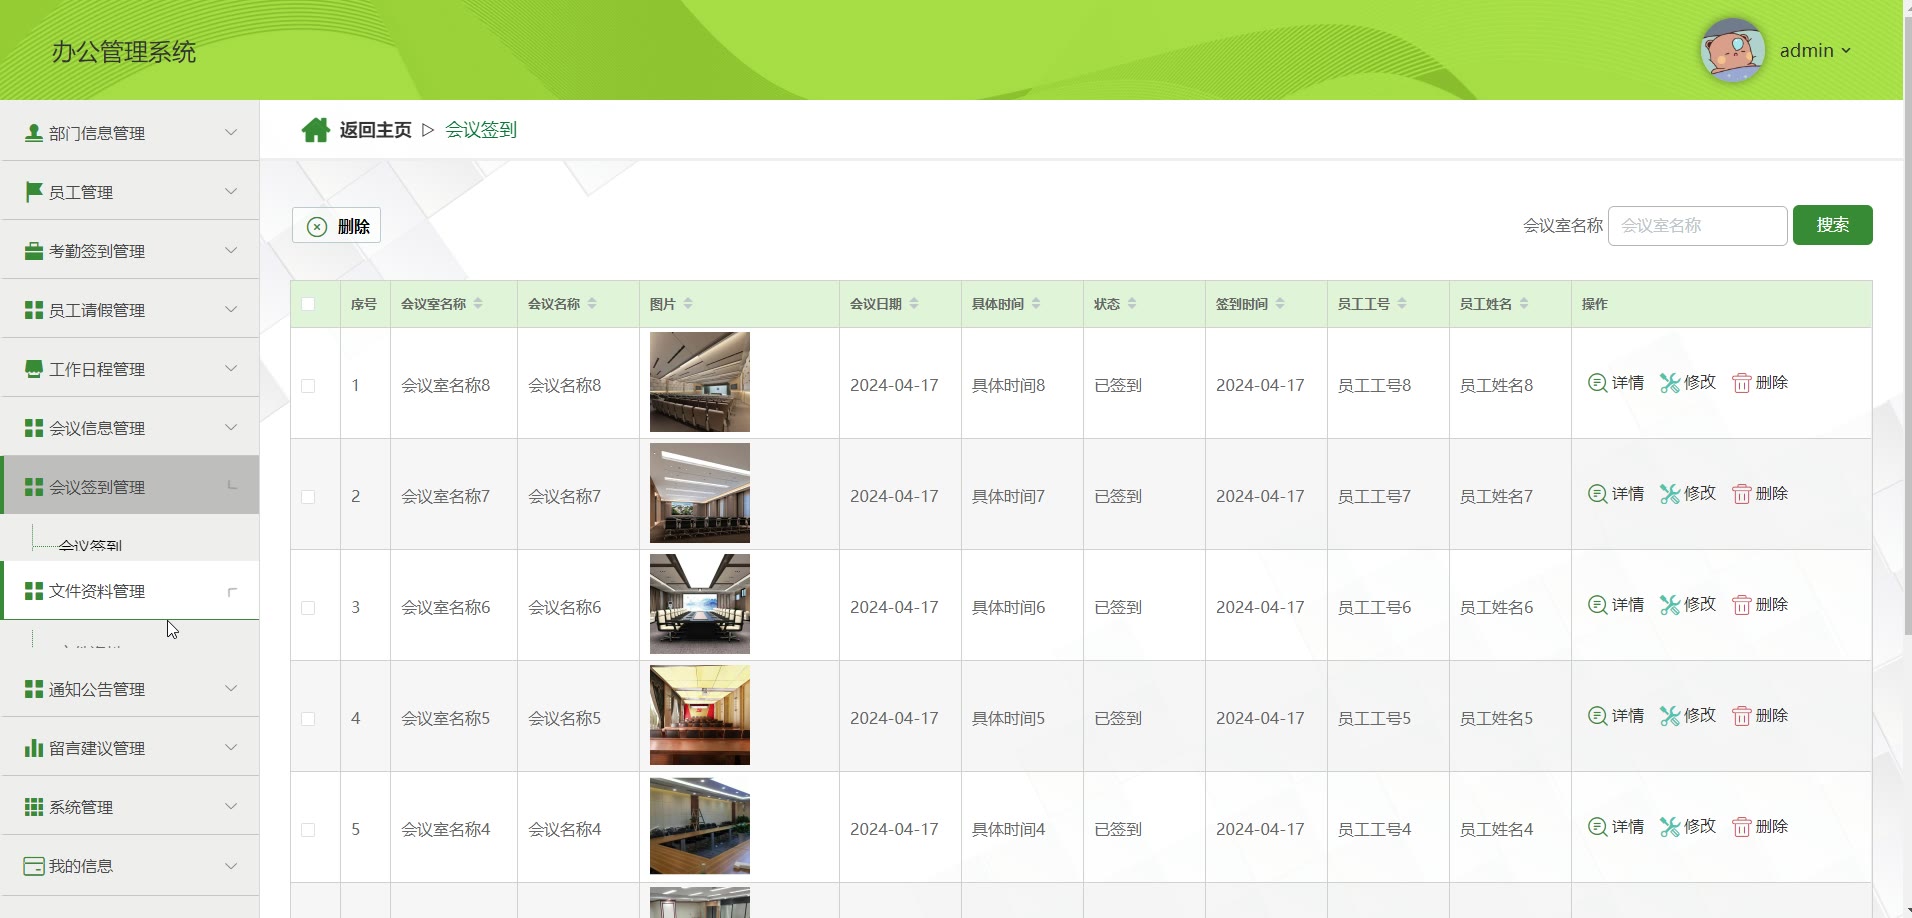1912x918 pixels.
Task: Click the 考勤签到管理 briefcase icon
Action: pyautogui.click(x=34, y=251)
